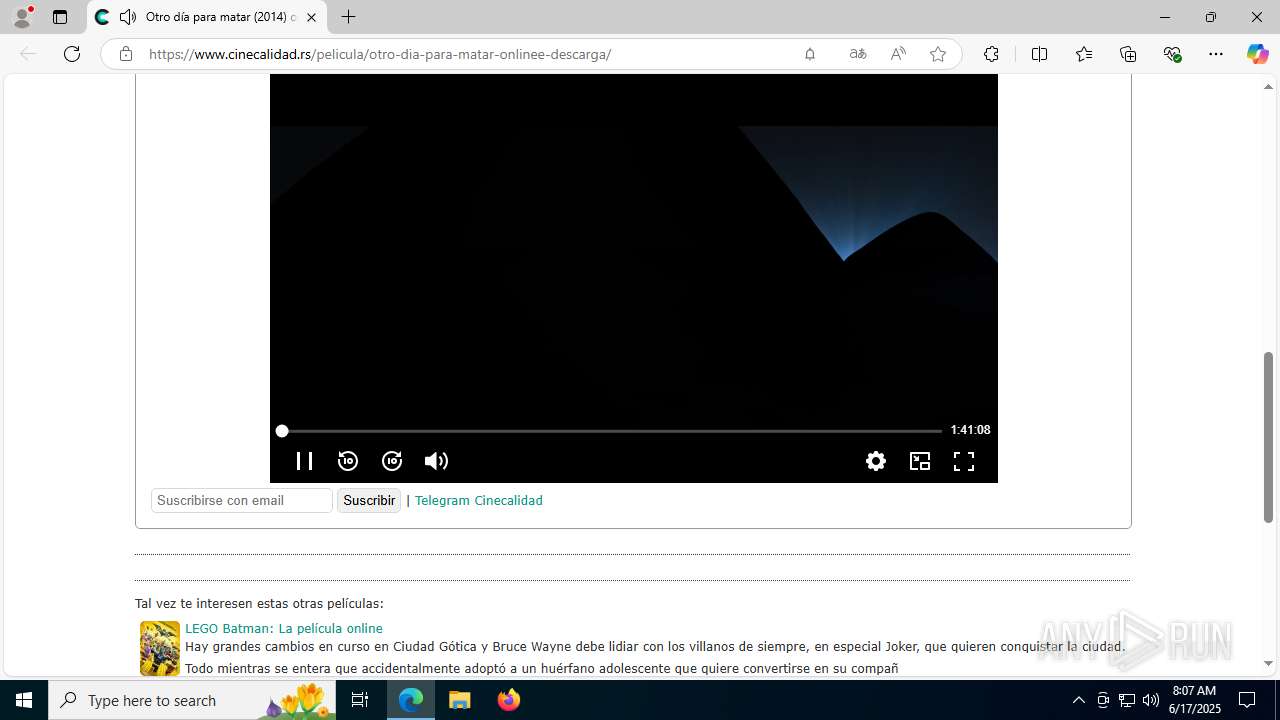Rewind video 10 seconds
Screen dimensions: 1280x720
pyautogui.click(x=348, y=461)
